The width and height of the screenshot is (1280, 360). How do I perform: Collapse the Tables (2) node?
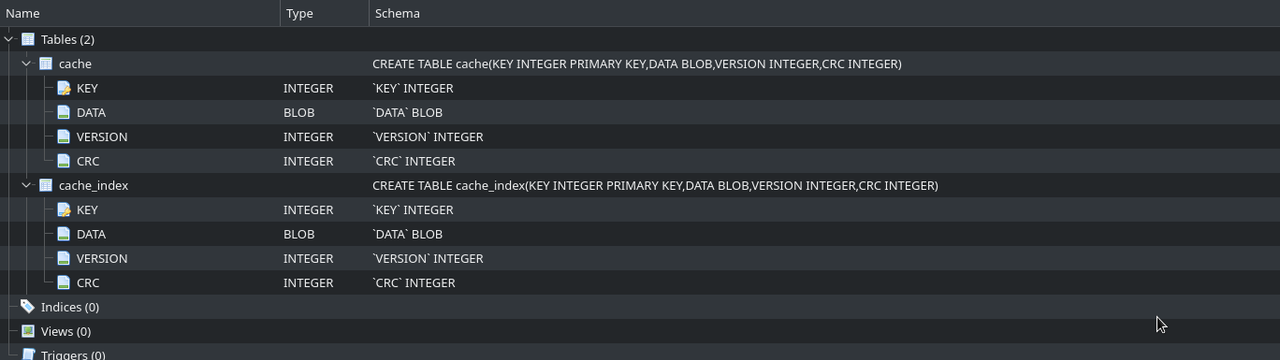[x=9, y=39]
